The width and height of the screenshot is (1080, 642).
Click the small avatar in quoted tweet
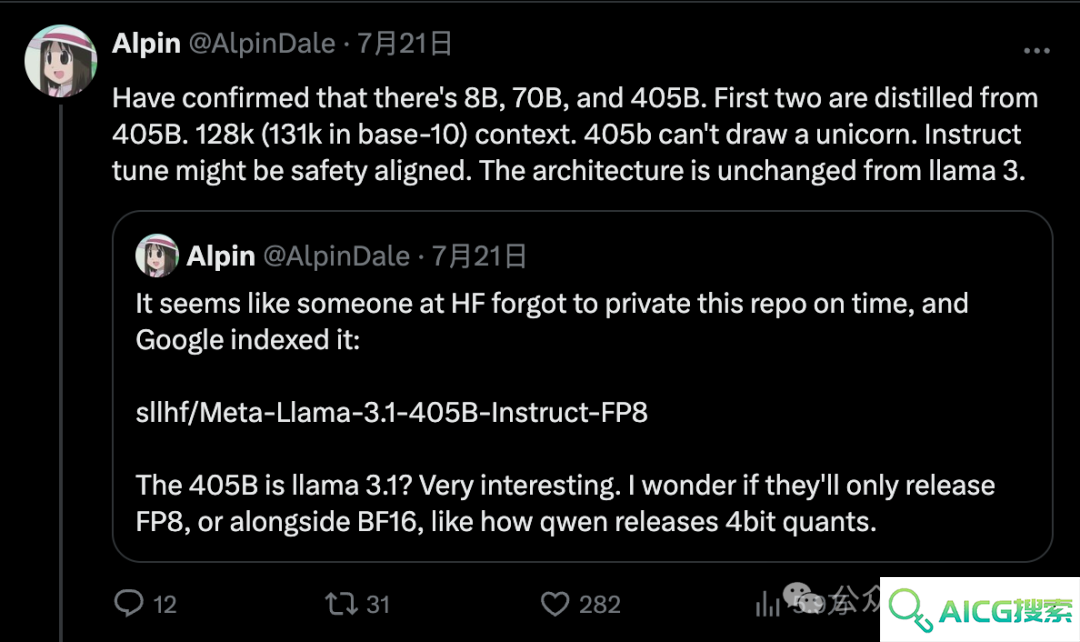point(157,256)
